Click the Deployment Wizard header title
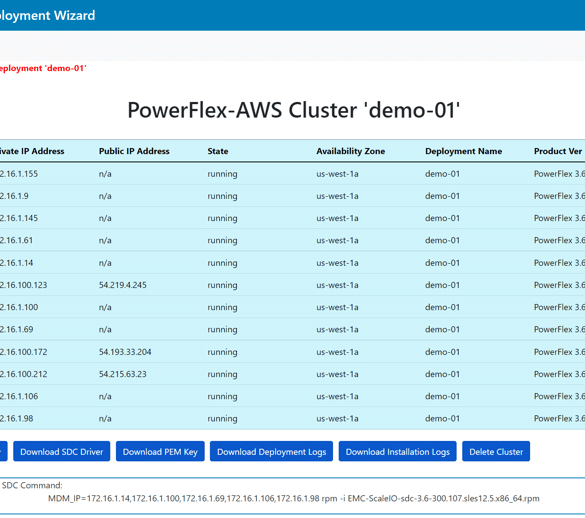The height and width of the screenshot is (518, 585). coord(47,15)
